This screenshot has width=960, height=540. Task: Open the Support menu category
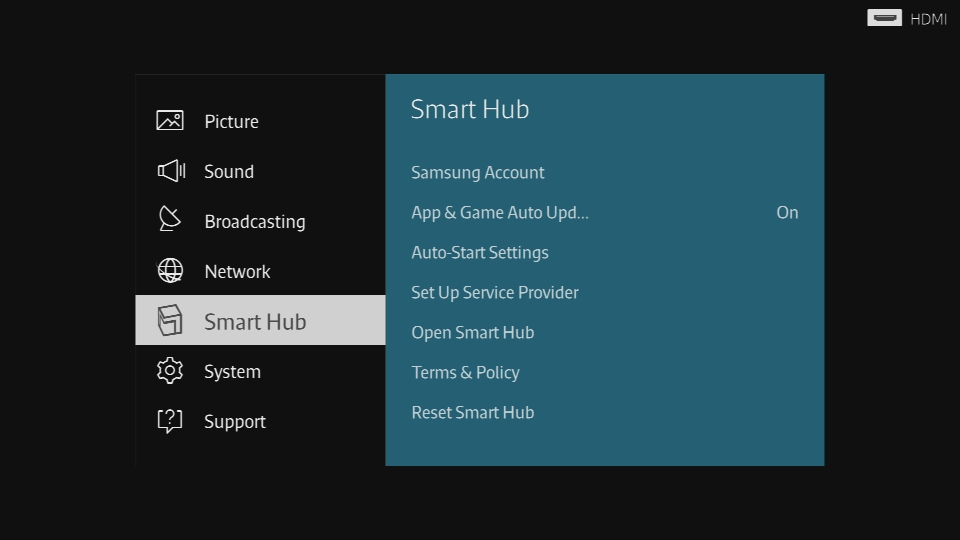(x=260, y=421)
